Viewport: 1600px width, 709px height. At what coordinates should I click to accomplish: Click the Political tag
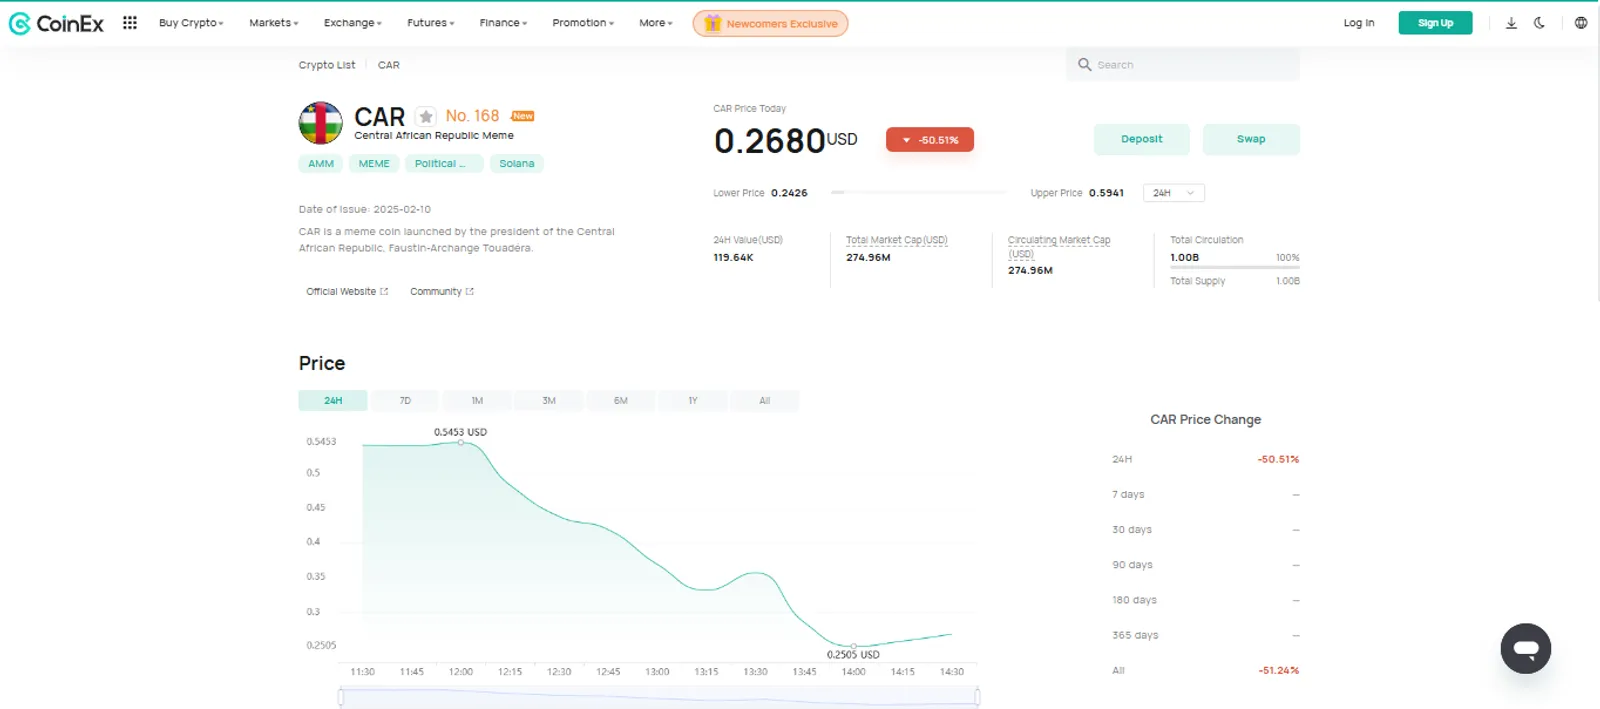click(444, 164)
